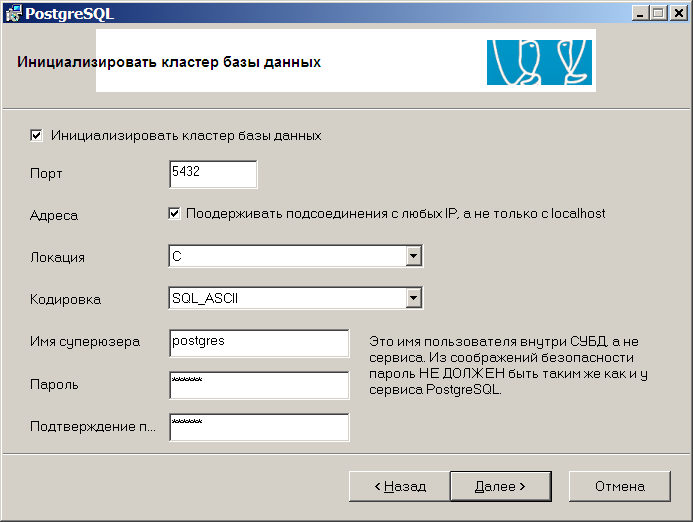The height and width of the screenshot is (522, 693).
Task: Click the bold heading 'Инициализировать кластер базы данных'
Action: (x=169, y=62)
